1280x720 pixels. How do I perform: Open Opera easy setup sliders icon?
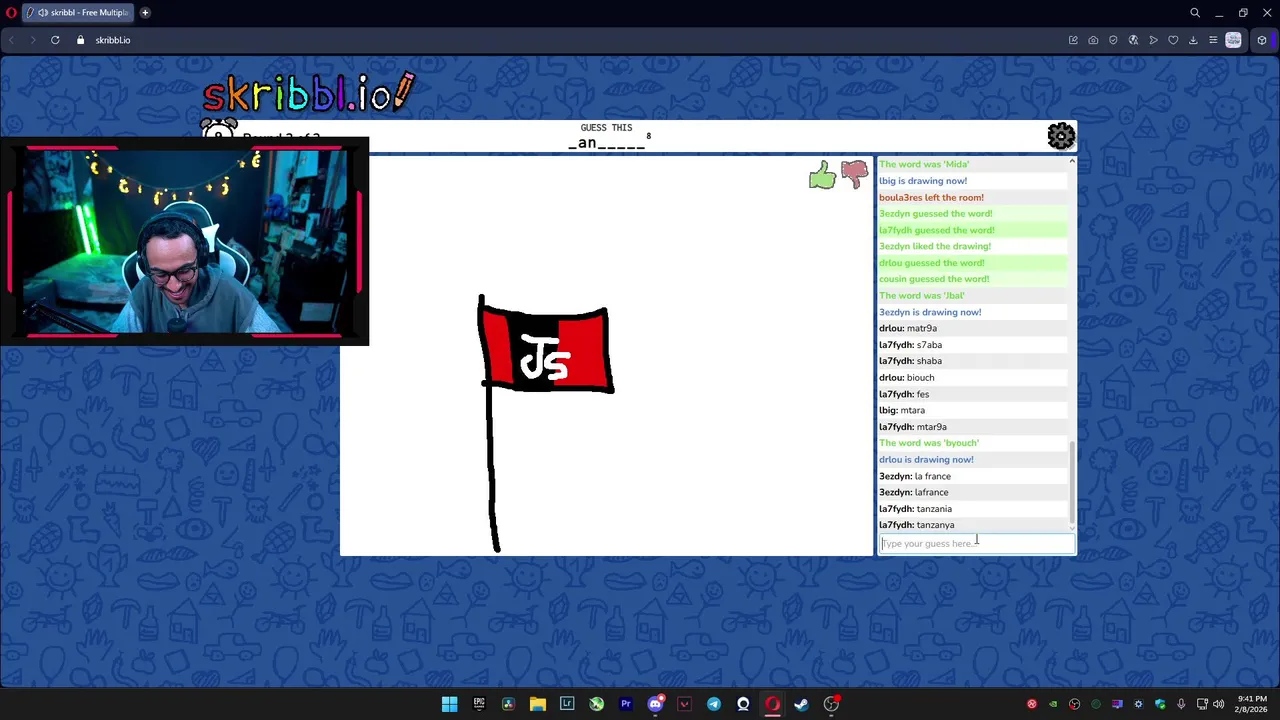(x=1213, y=40)
